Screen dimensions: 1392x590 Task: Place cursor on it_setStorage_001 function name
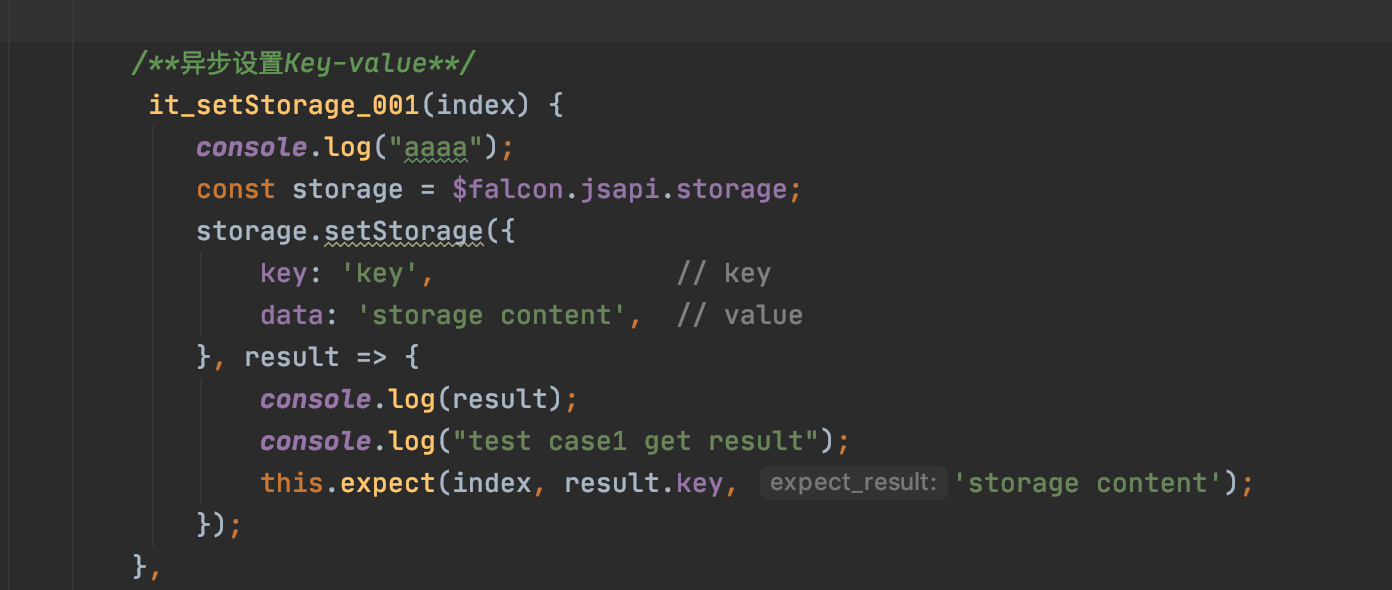coord(284,105)
